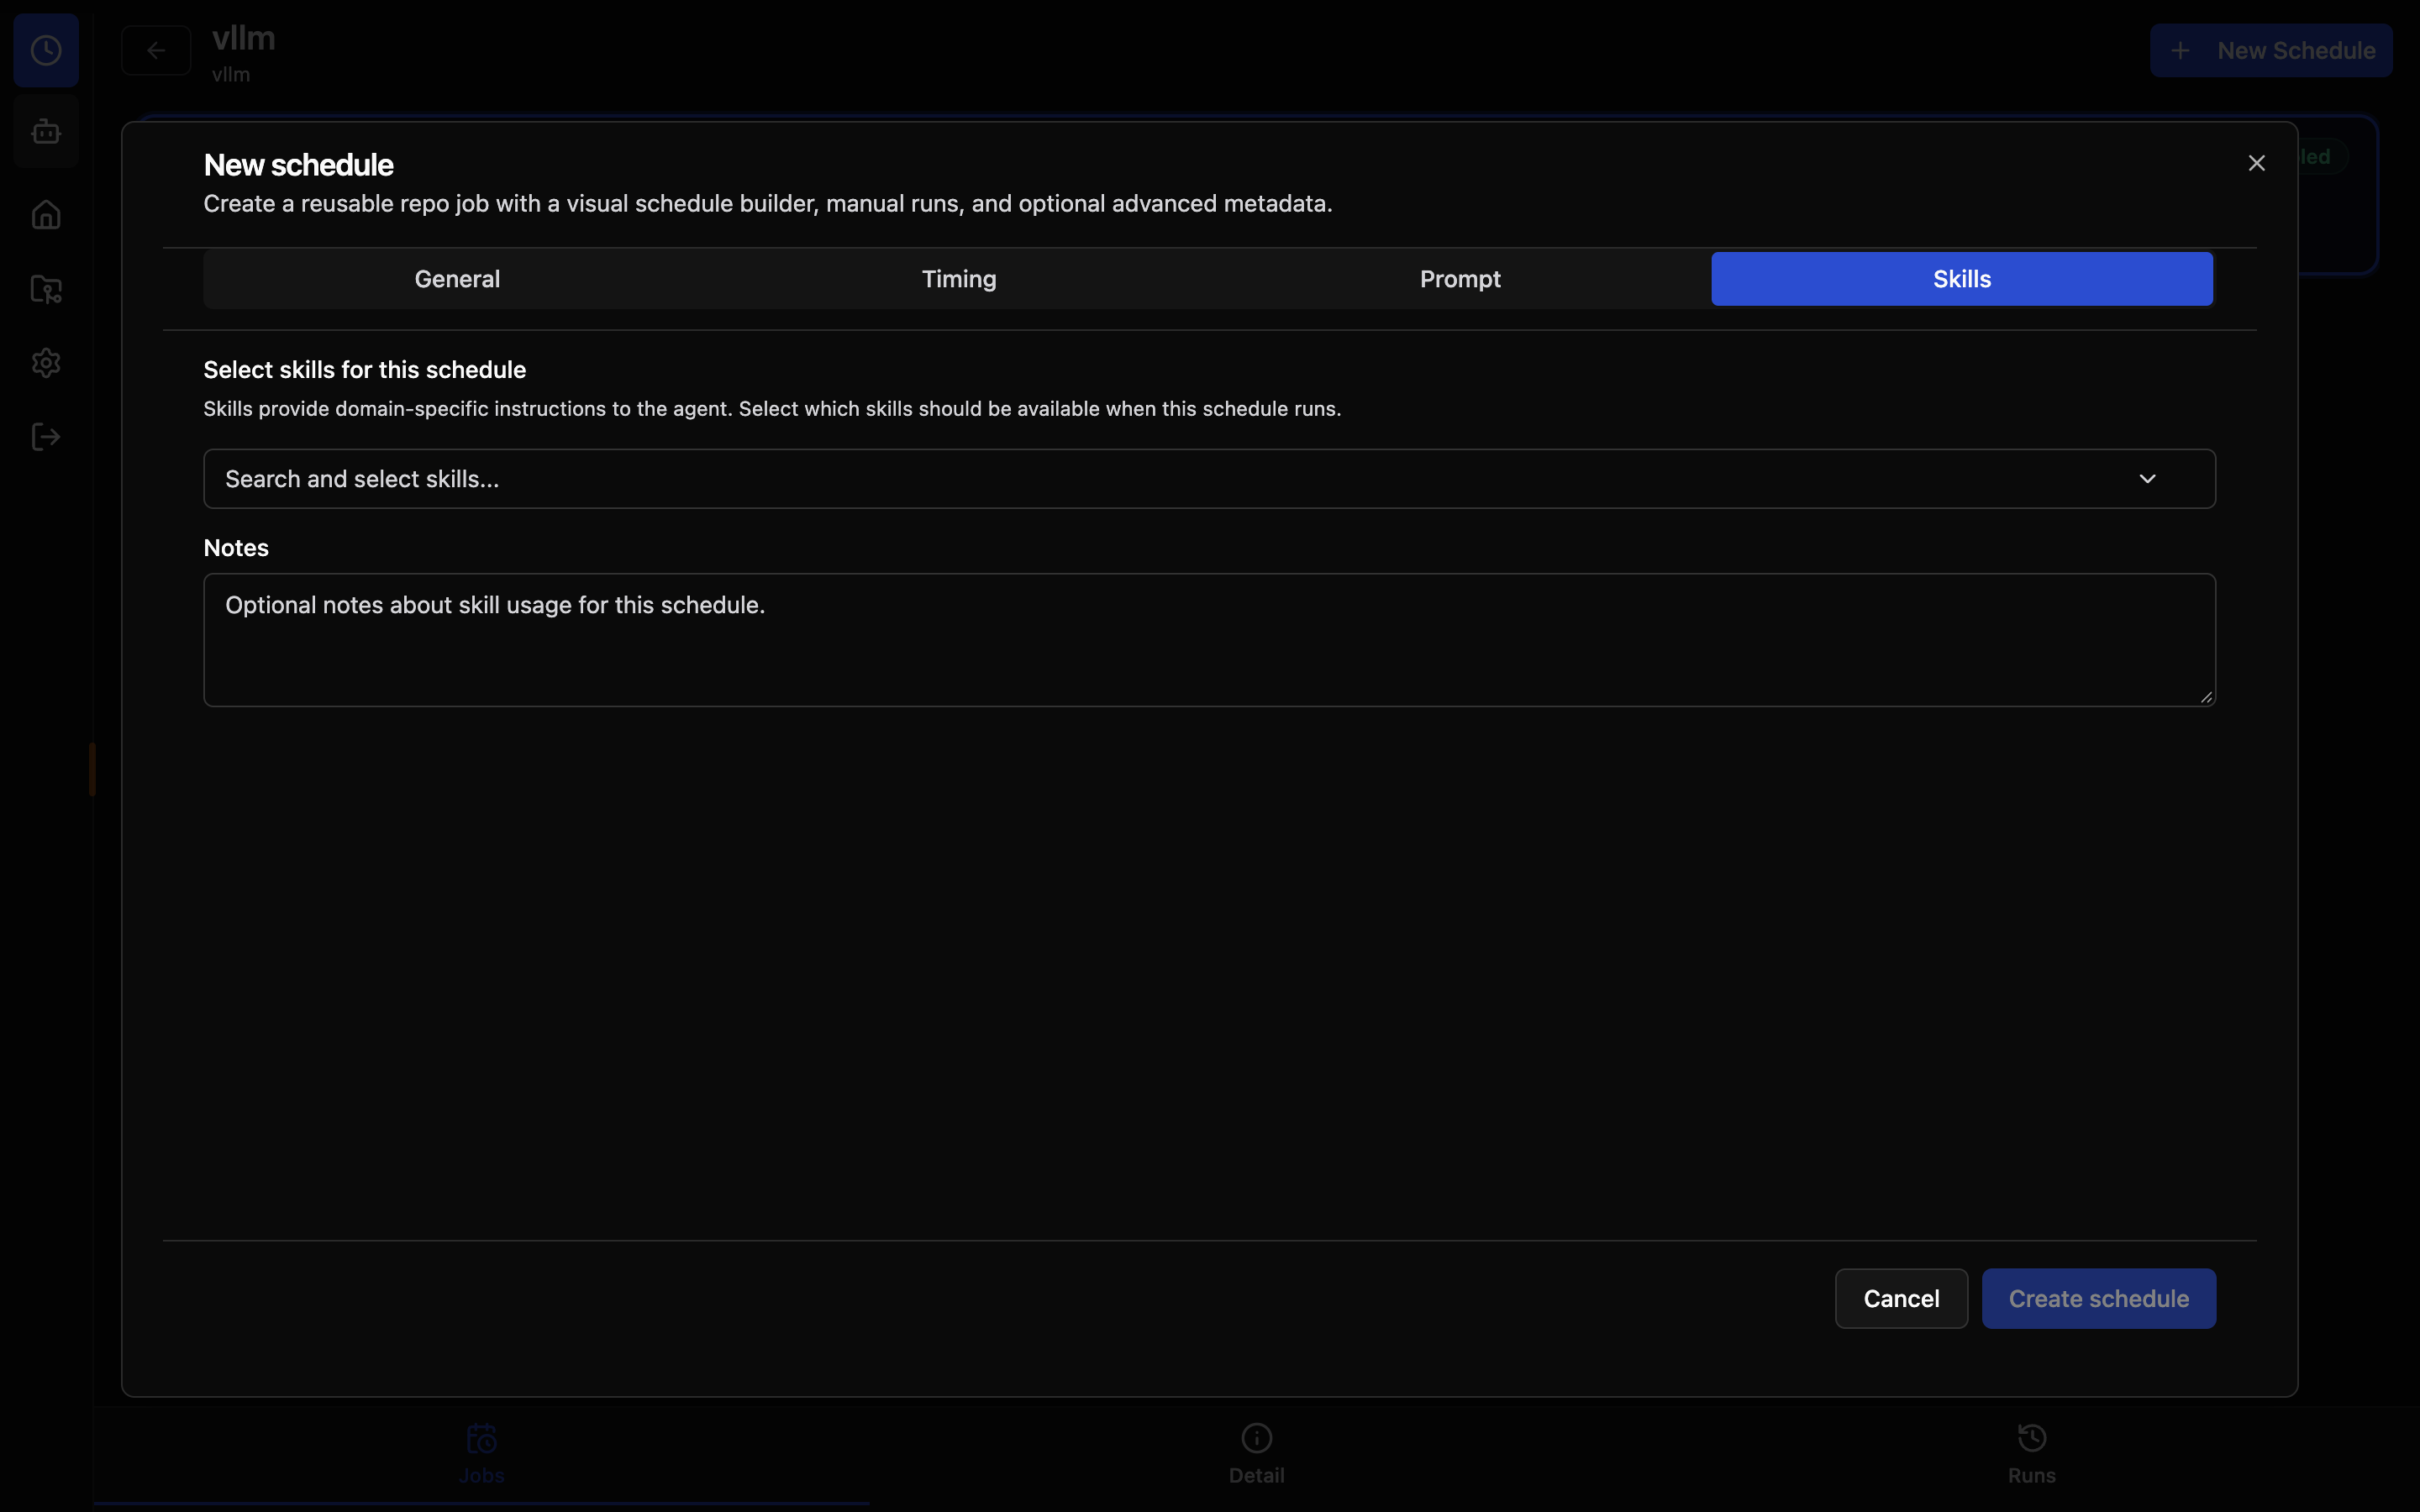
Task: Open the Detail bottom tab
Action: (x=1256, y=1454)
